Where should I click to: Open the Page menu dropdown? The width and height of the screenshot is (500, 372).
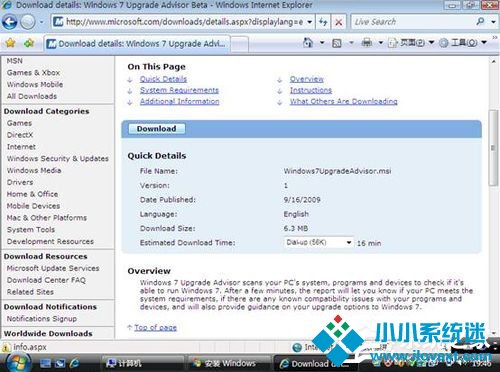[412, 43]
